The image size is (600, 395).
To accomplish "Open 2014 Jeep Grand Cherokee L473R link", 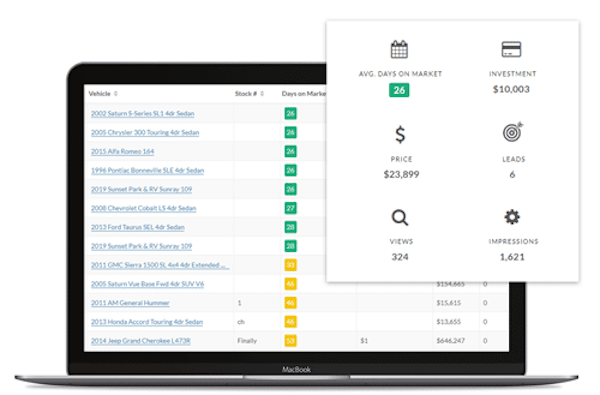I will (140, 341).
